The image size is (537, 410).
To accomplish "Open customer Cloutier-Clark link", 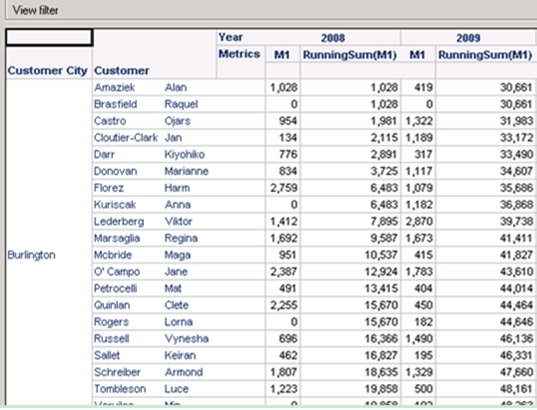I will (x=126, y=138).
